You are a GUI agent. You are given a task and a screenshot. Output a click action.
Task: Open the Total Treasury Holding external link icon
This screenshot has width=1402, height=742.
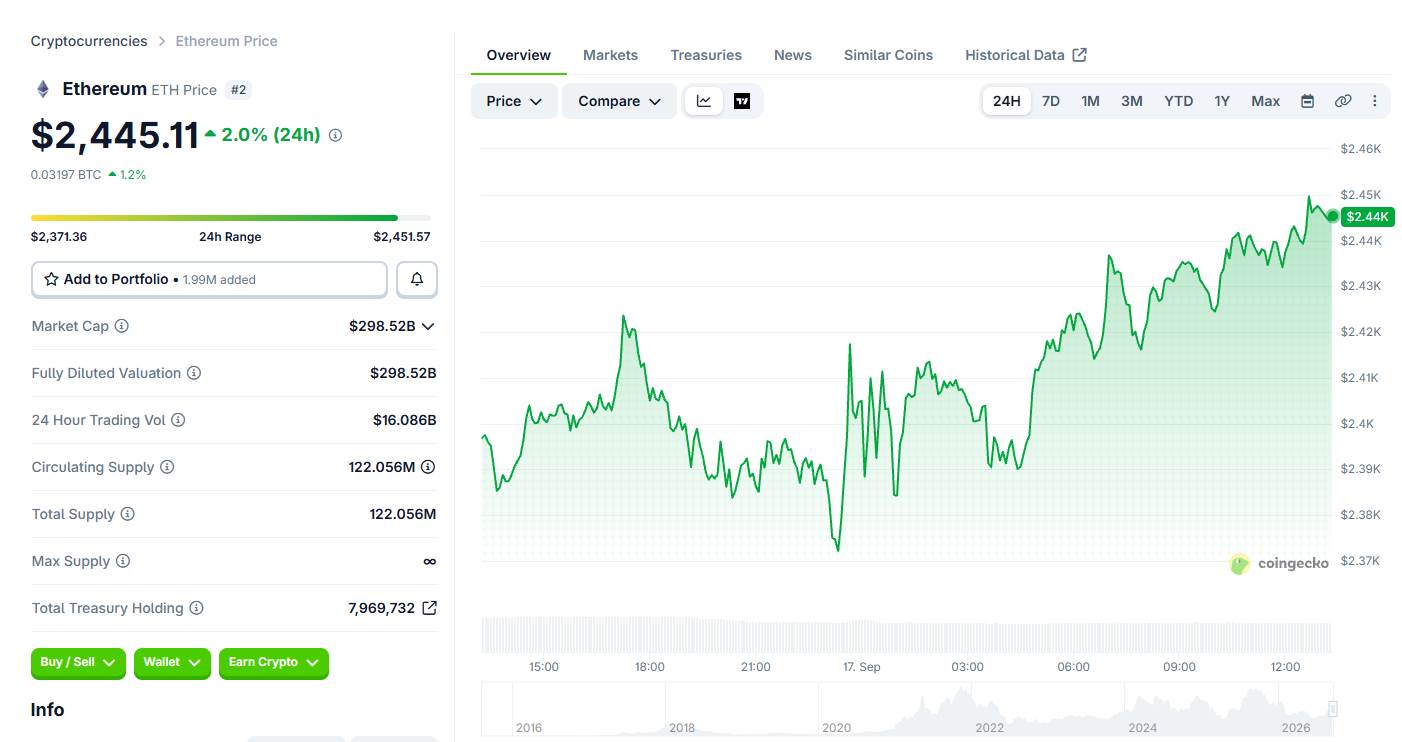pyautogui.click(x=429, y=608)
